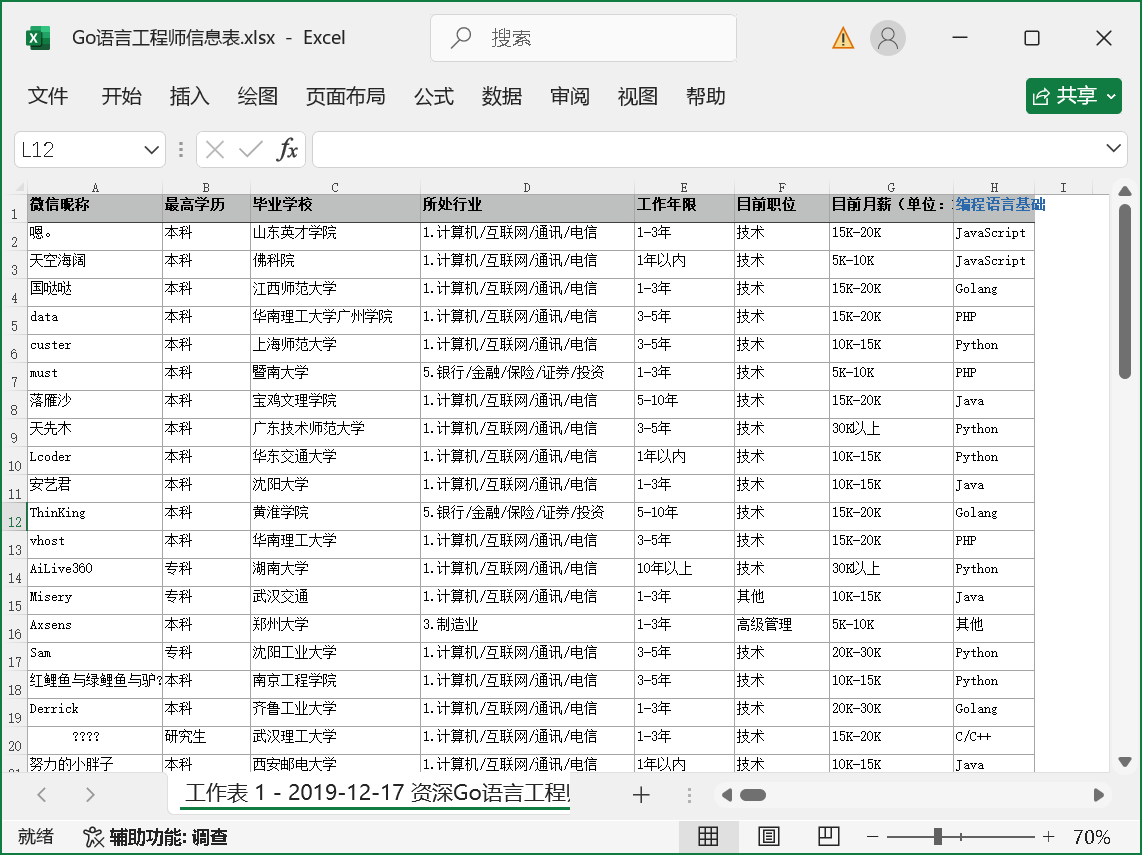Open the Name Box dropdown arrow
This screenshot has height=855, width=1142.
(x=153, y=149)
